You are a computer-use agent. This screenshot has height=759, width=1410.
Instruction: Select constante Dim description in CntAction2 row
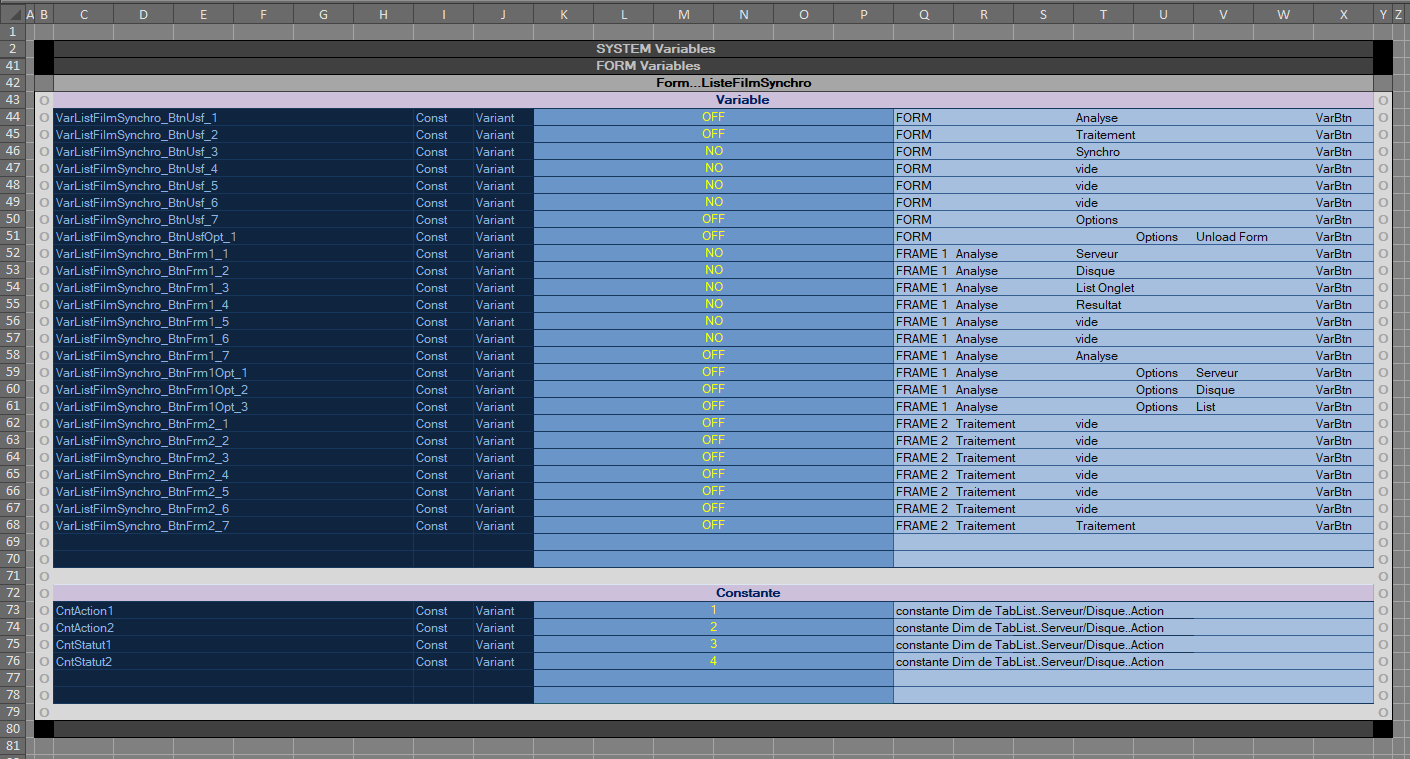click(1029, 628)
